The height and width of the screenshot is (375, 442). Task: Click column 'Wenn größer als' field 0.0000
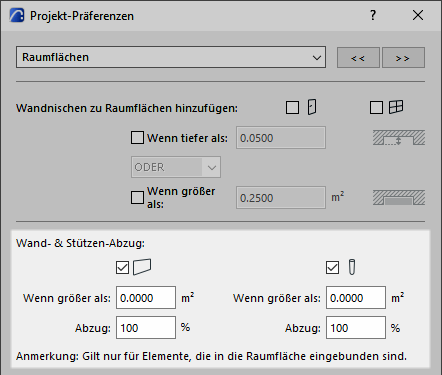tap(356, 297)
